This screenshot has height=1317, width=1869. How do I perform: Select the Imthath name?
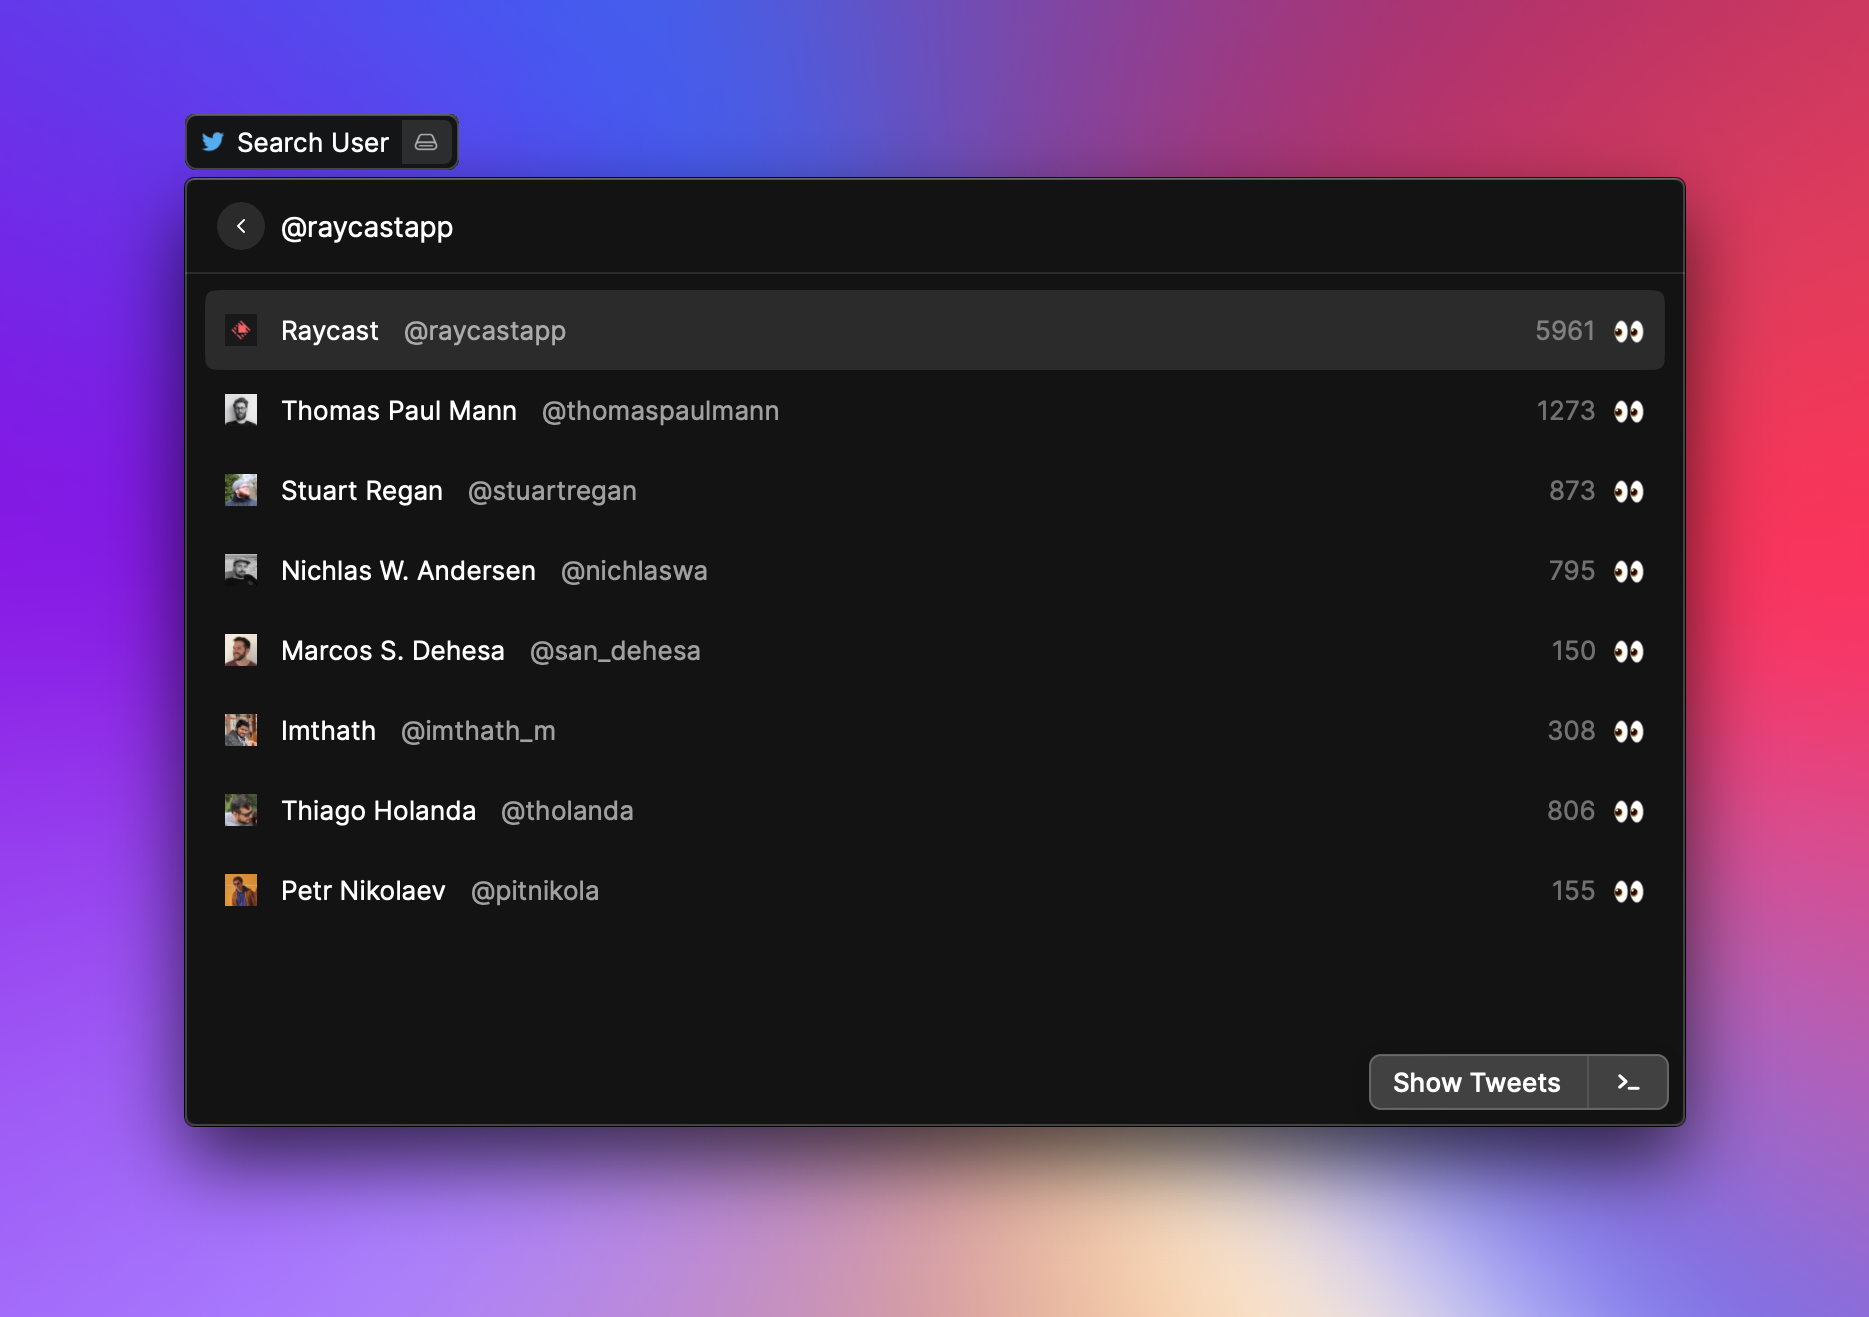tap(328, 731)
